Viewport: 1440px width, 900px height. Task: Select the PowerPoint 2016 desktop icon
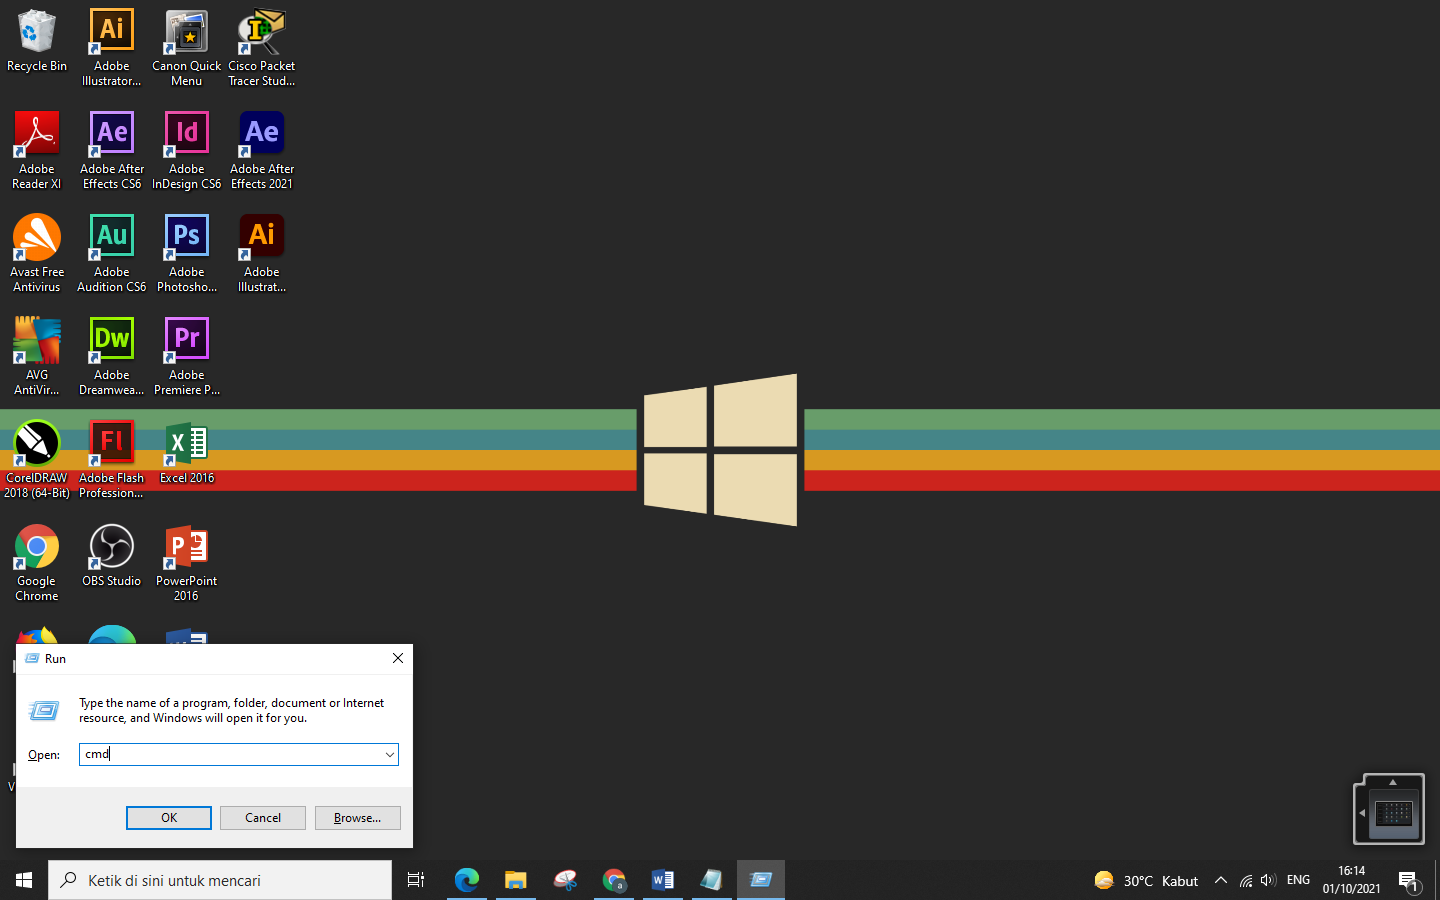point(187,563)
